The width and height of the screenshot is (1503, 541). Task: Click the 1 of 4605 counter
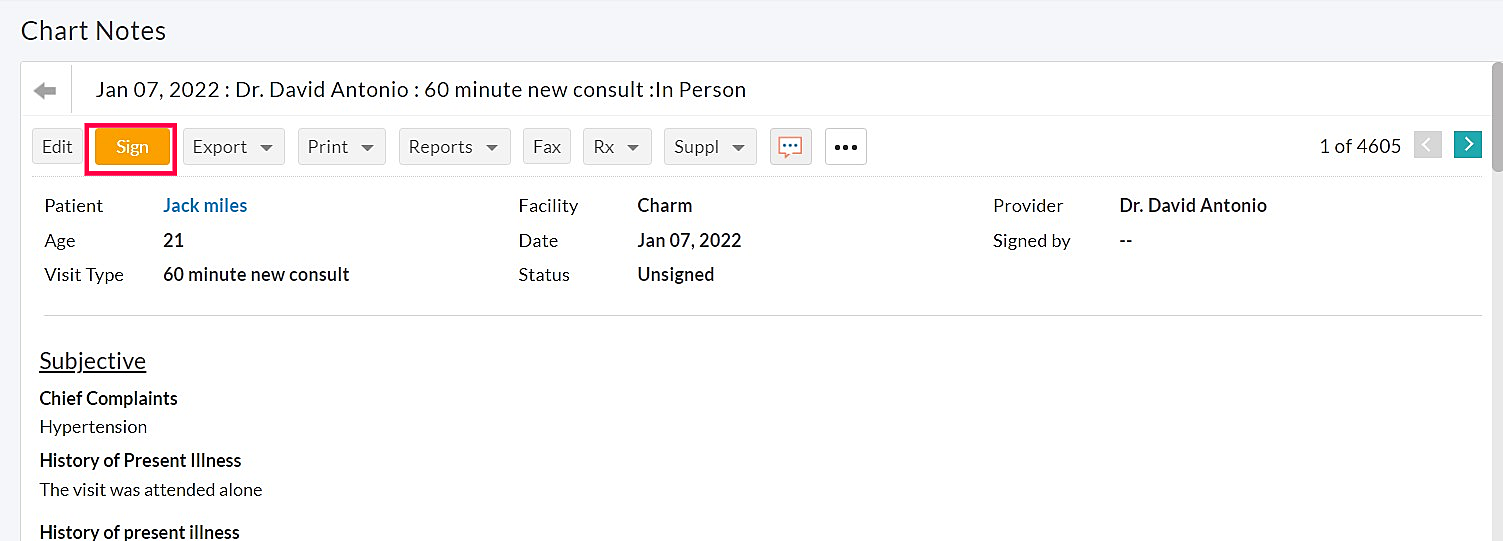pos(1359,146)
